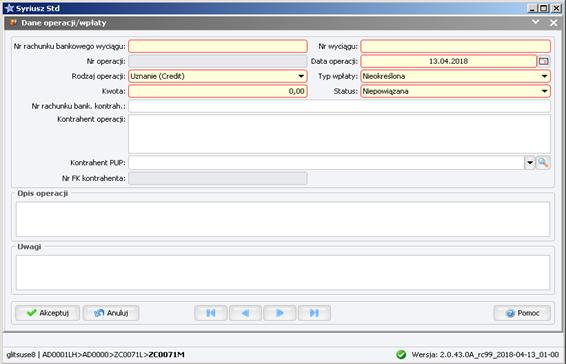The width and height of the screenshot is (566, 364).
Task: Minimize the Syriusz Std window
Action: [532, 8]
